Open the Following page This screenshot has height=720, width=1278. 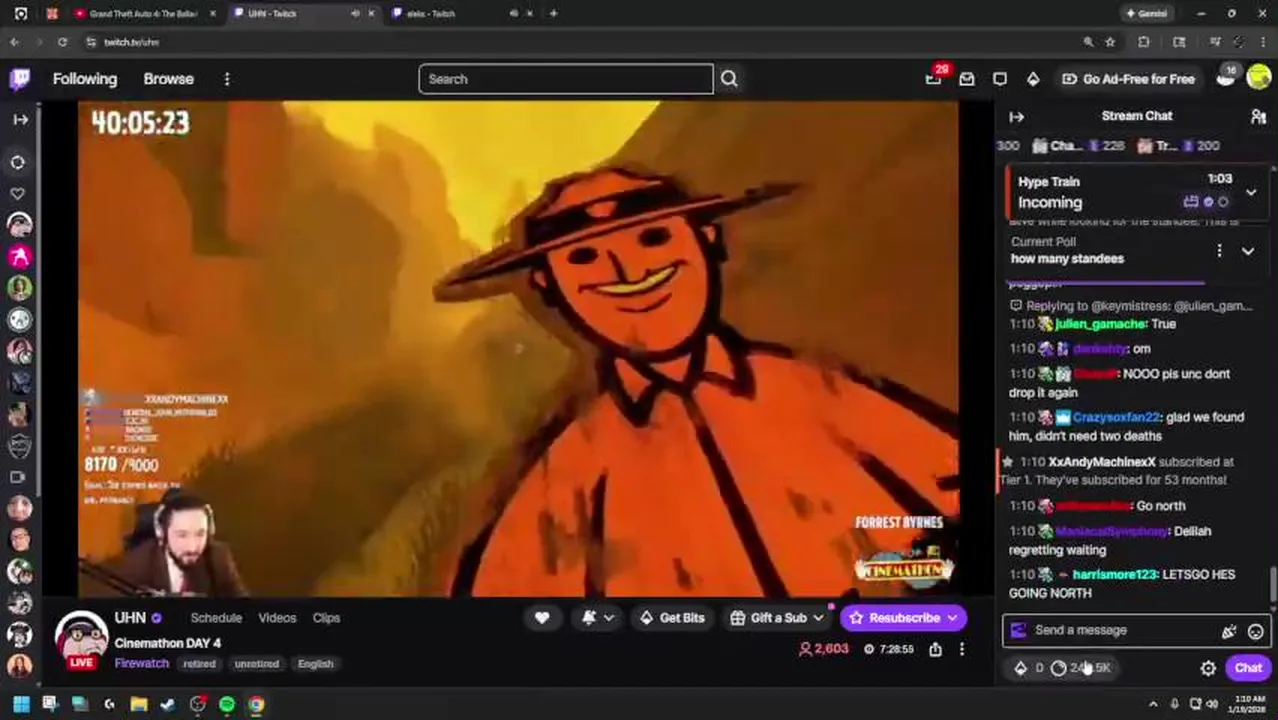tap(85, 79)
